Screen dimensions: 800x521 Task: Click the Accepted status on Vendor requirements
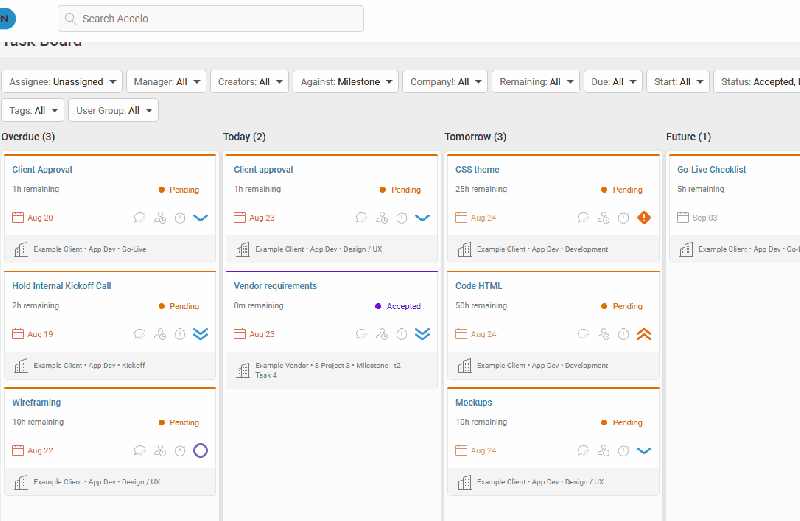(x=398, y=306)
